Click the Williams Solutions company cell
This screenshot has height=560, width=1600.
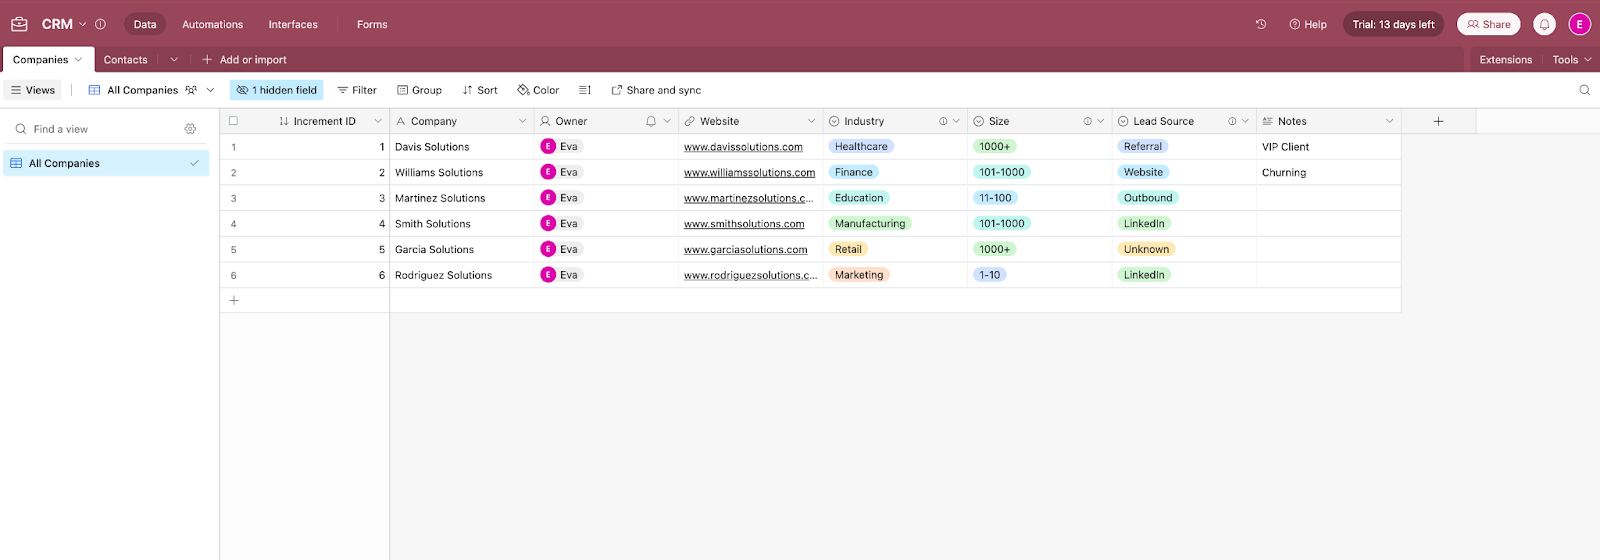tap(461, 172)
